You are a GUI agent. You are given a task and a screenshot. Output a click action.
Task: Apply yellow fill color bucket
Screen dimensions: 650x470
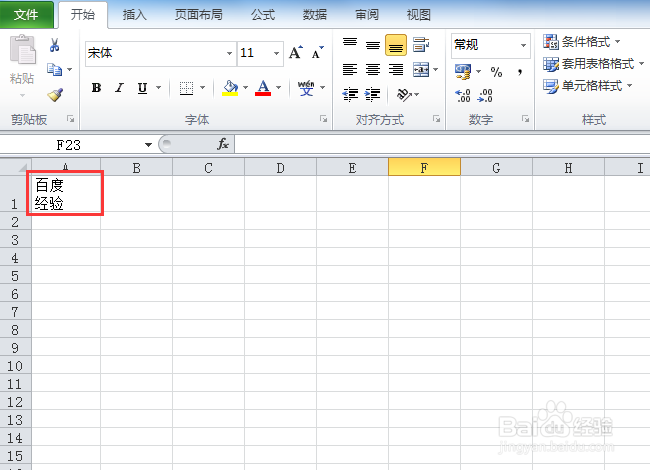click(230, 88)
